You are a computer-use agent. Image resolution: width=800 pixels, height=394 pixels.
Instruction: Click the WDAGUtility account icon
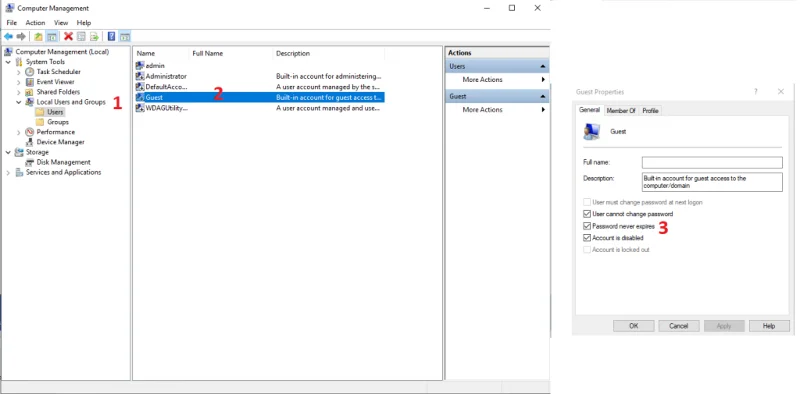pyautogui.click(x=140, y=108)
